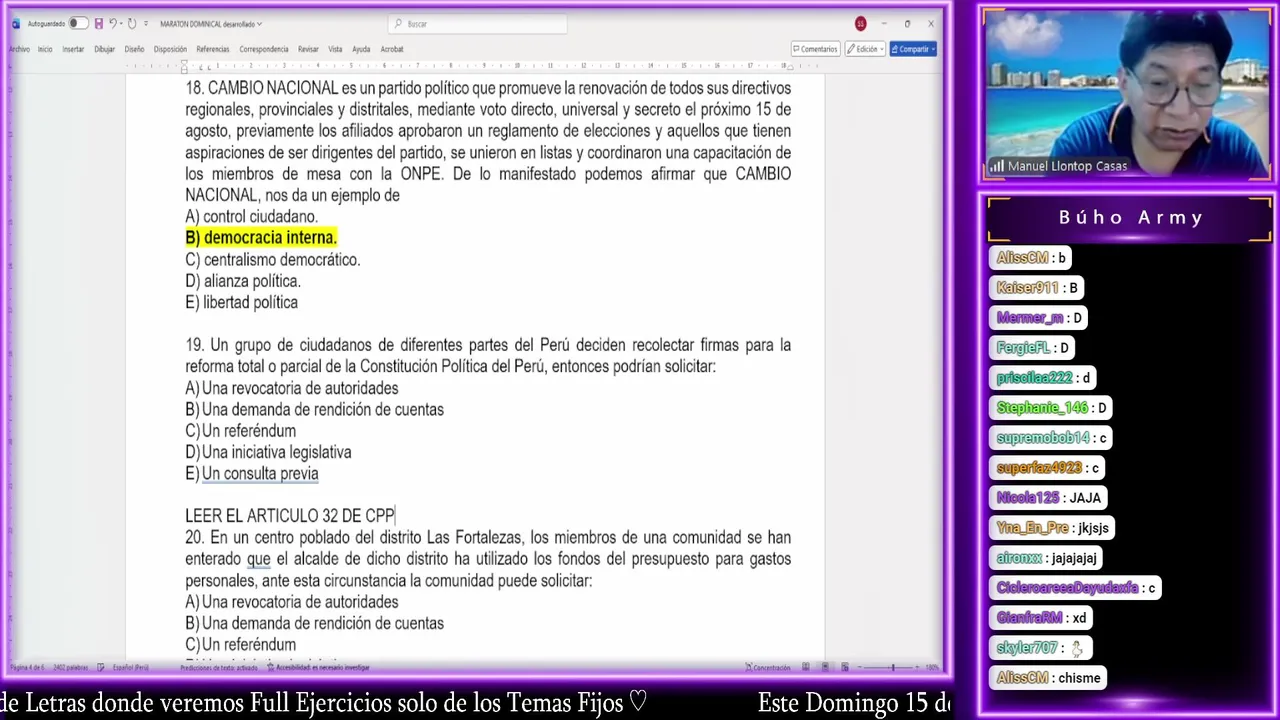Switch to the Correspondencia tab
Viewport: 1280px width, 720px height.
pos(264,49)
